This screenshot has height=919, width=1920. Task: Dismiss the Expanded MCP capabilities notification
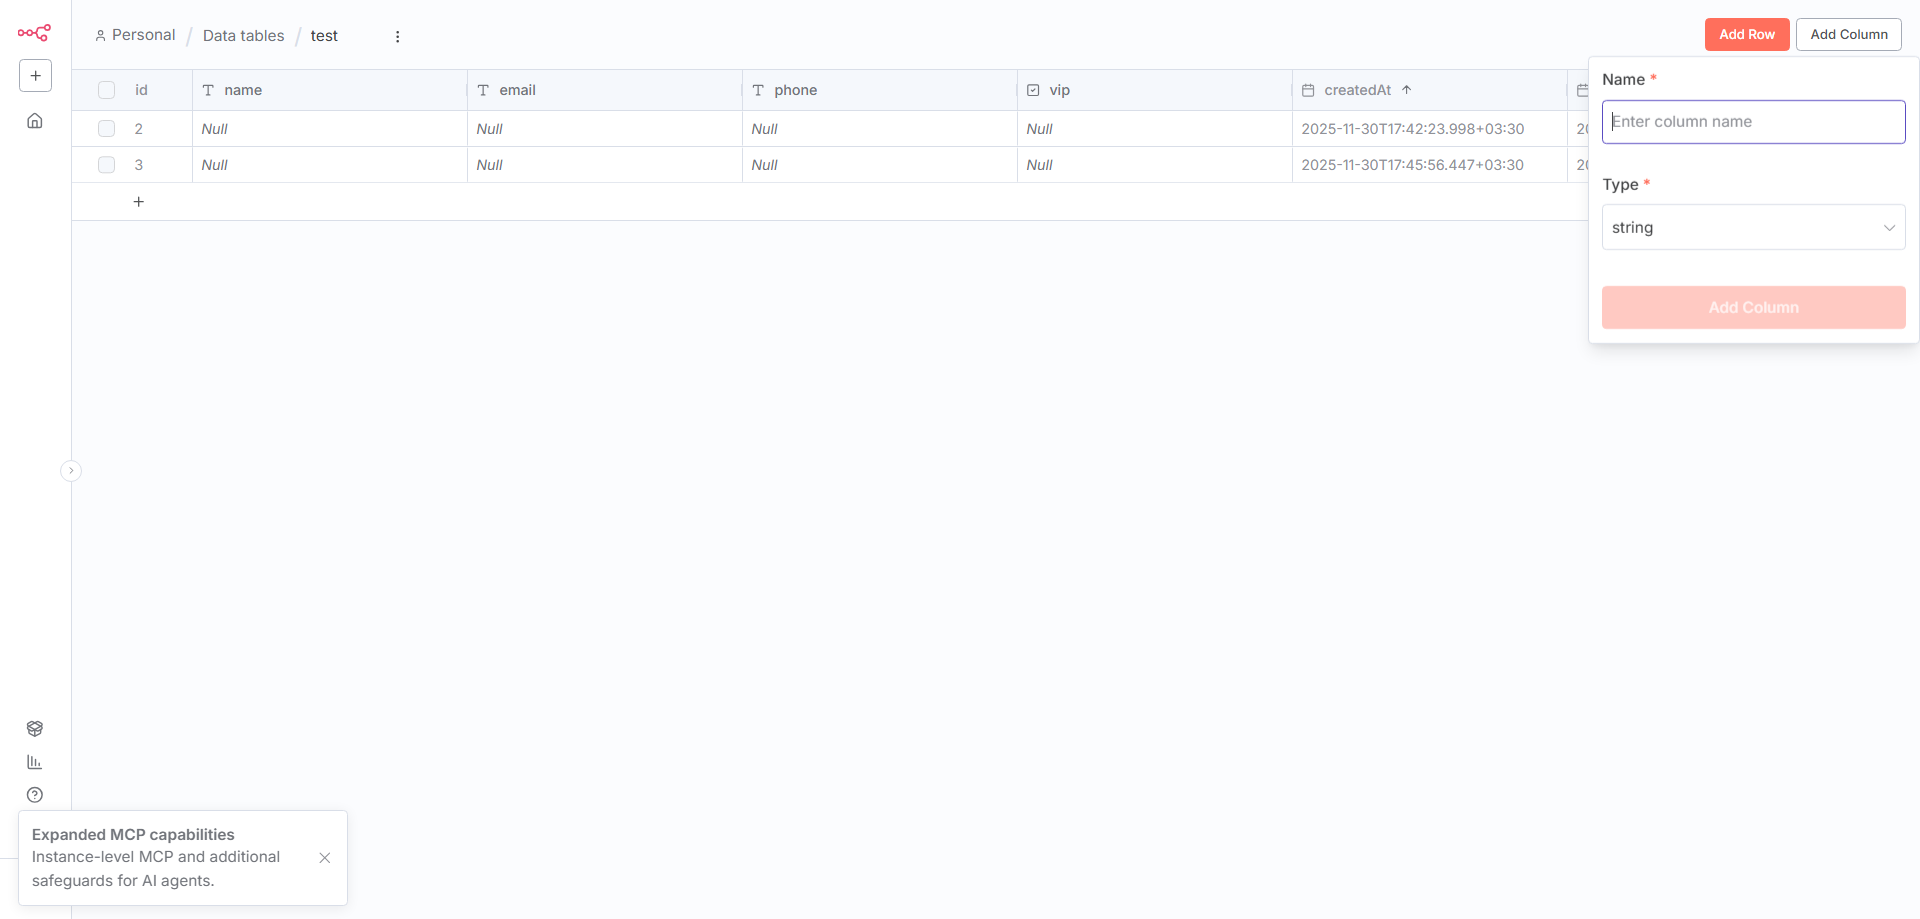tap(325, 858)
